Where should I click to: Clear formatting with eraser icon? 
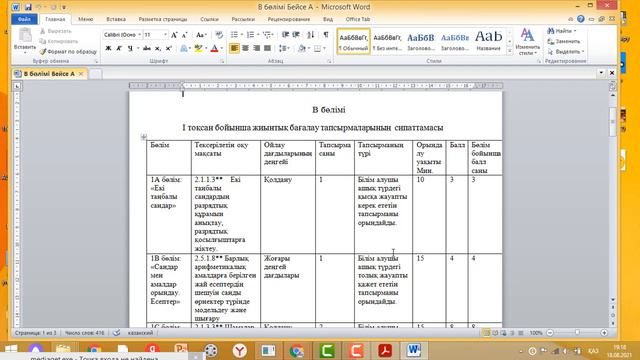pos(219,35)
